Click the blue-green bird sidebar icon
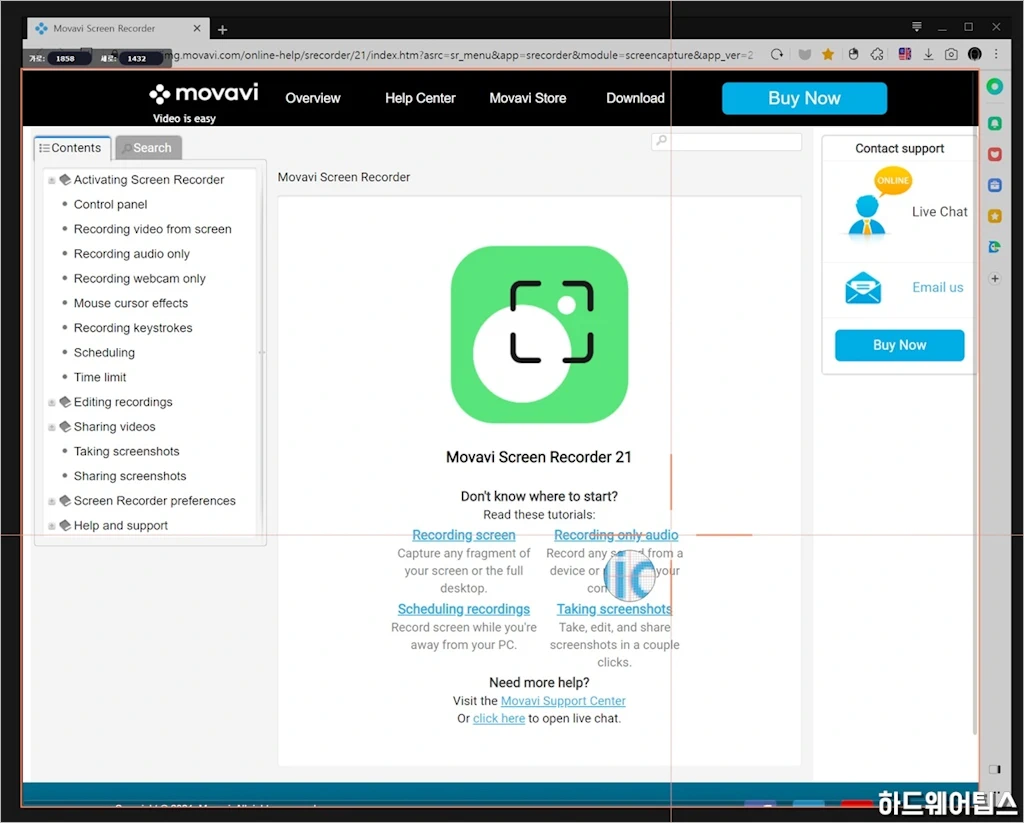 [x=995, y=247]
